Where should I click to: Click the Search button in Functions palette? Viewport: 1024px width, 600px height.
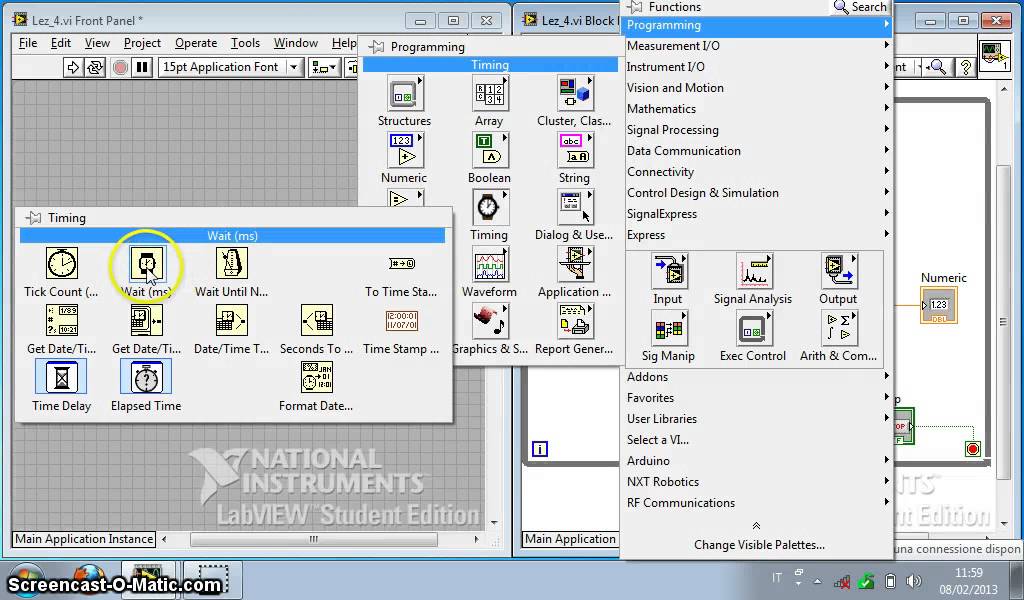point(861,7)
